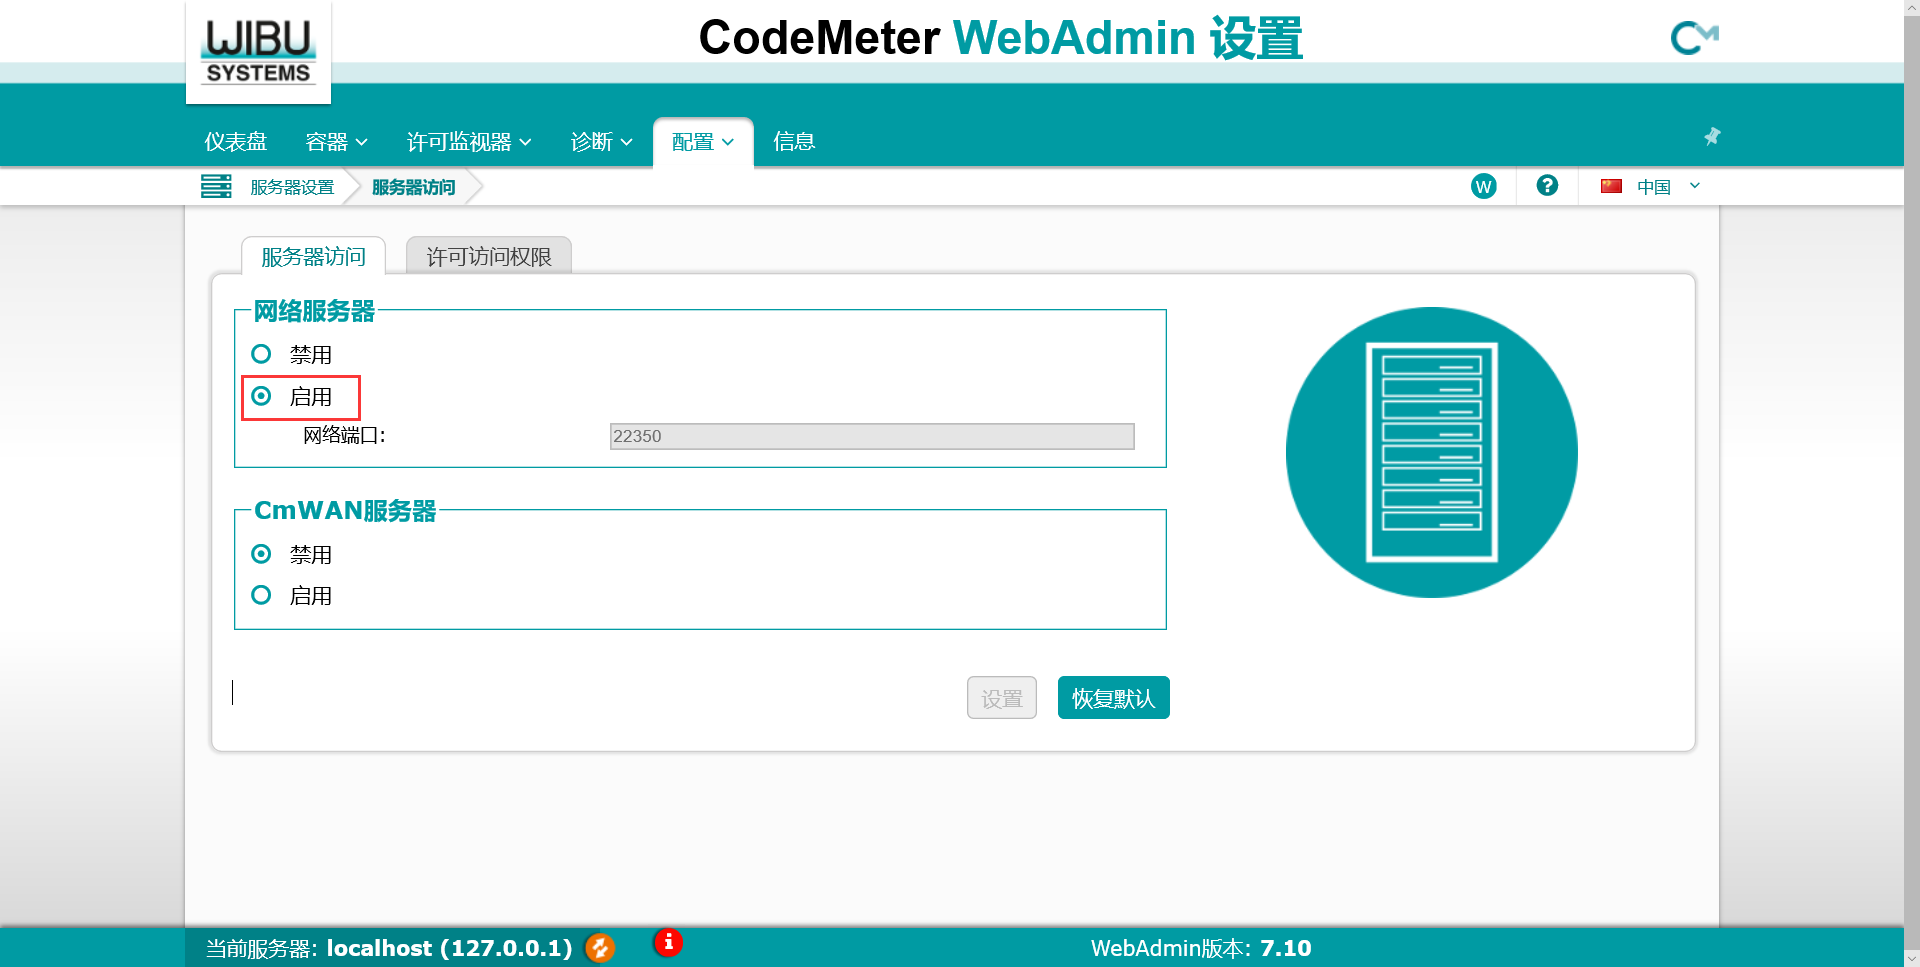Click the W WebAdmin circle icon
The height and width of the screenshot is (967, 1920).
click(x=1484, y=186)
